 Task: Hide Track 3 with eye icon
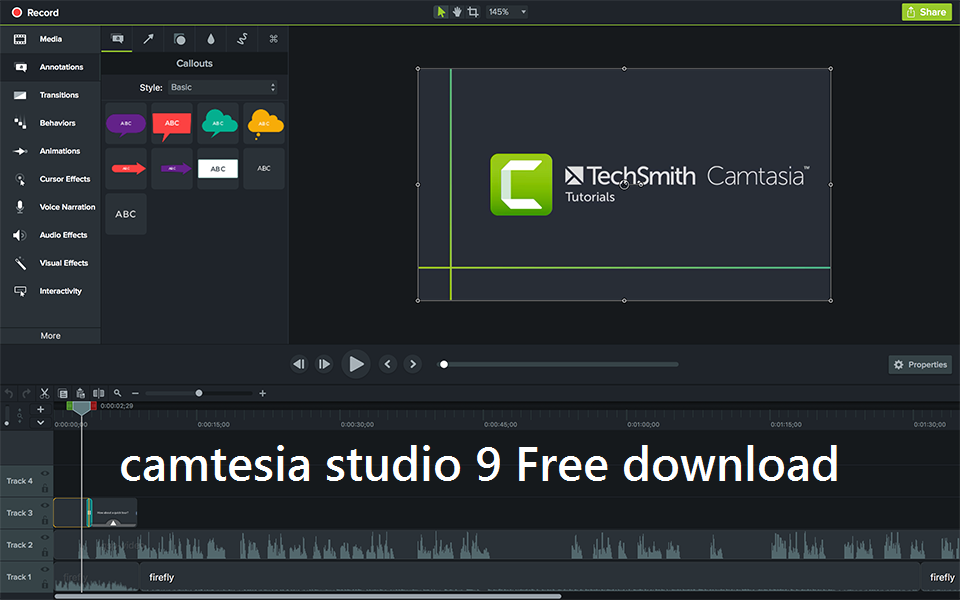pos(45,506)
